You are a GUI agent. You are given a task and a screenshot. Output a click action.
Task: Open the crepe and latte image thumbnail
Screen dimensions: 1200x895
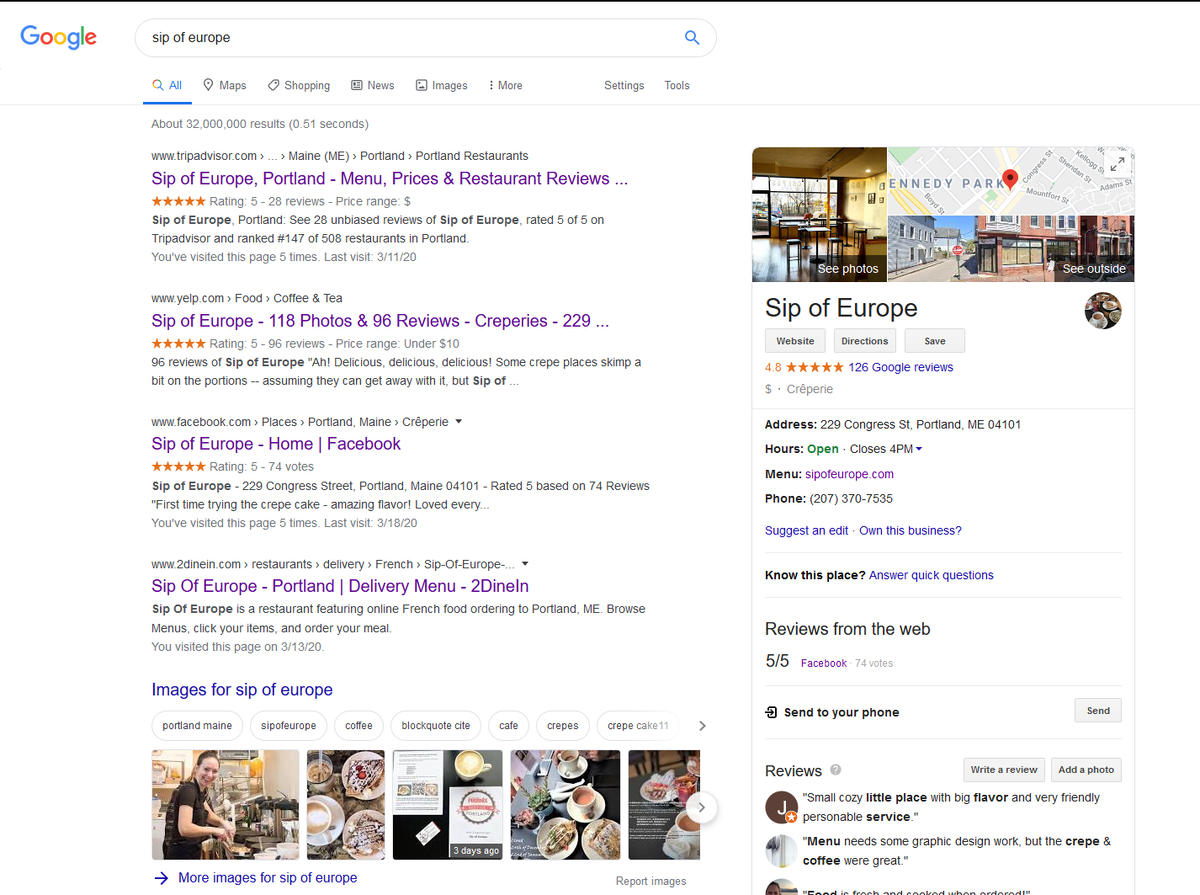coord(346,805)
